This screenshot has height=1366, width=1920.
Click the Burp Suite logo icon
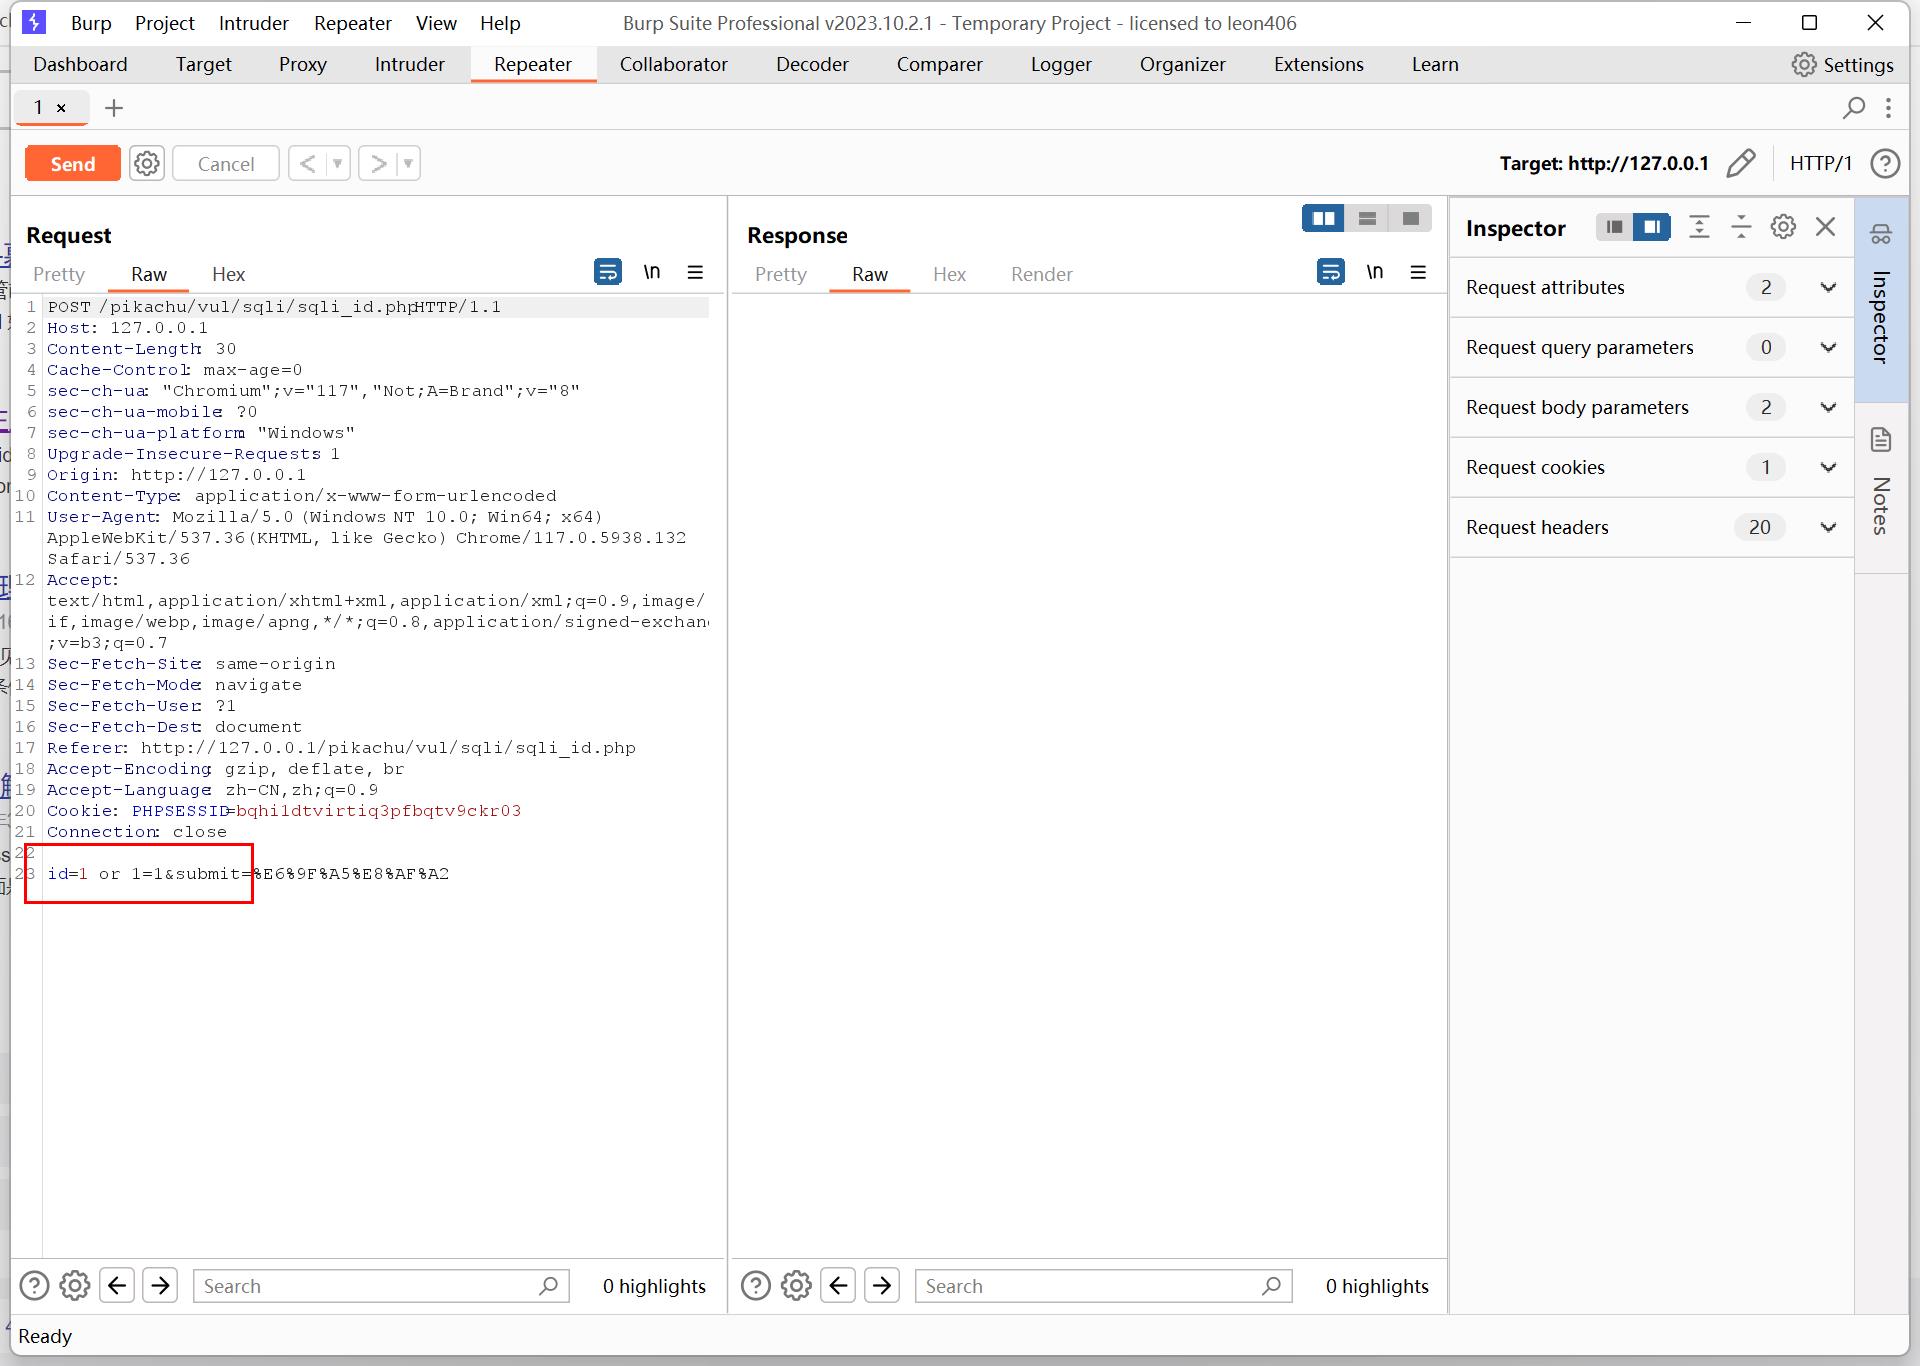(34, 22)
